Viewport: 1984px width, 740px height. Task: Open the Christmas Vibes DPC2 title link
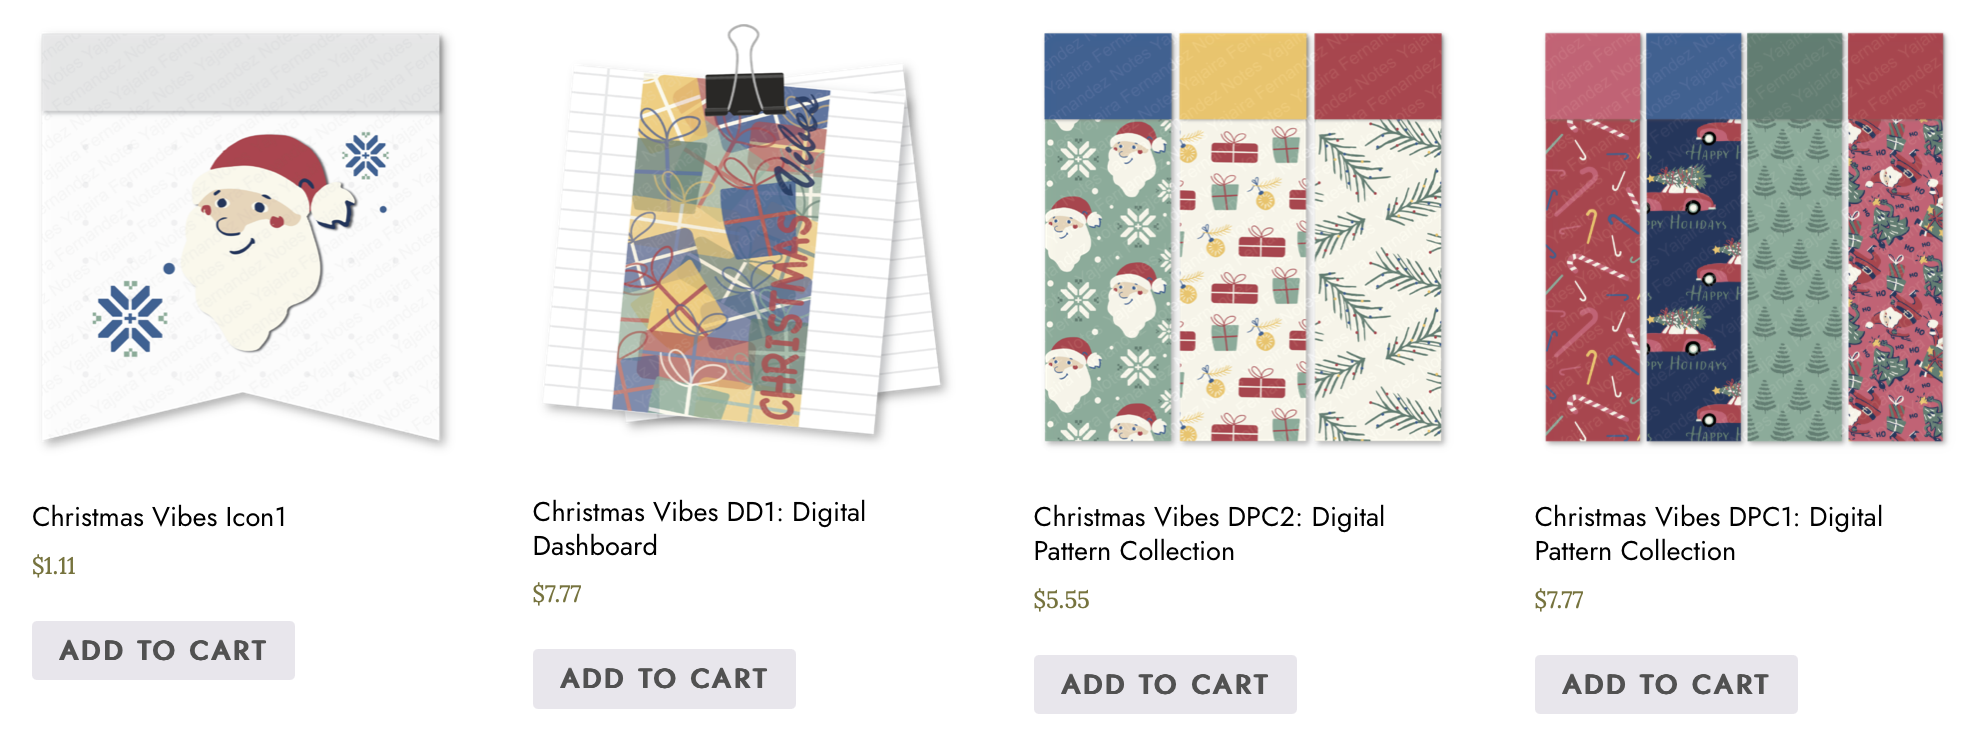coord(1209,534)
